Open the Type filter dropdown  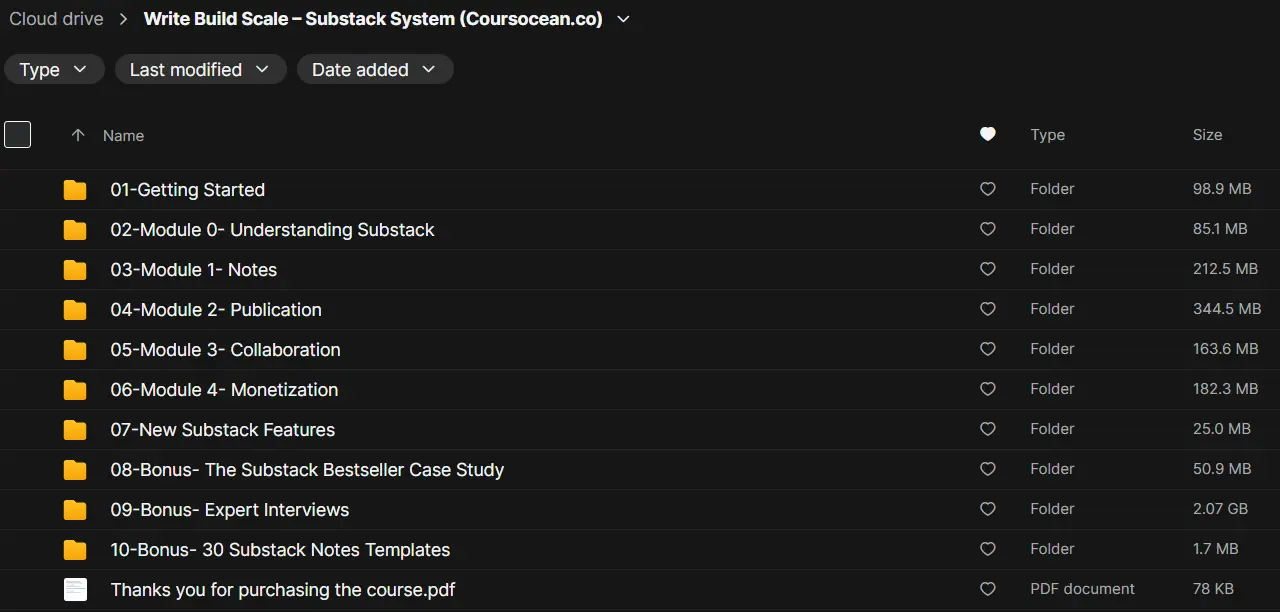[54, 69]
